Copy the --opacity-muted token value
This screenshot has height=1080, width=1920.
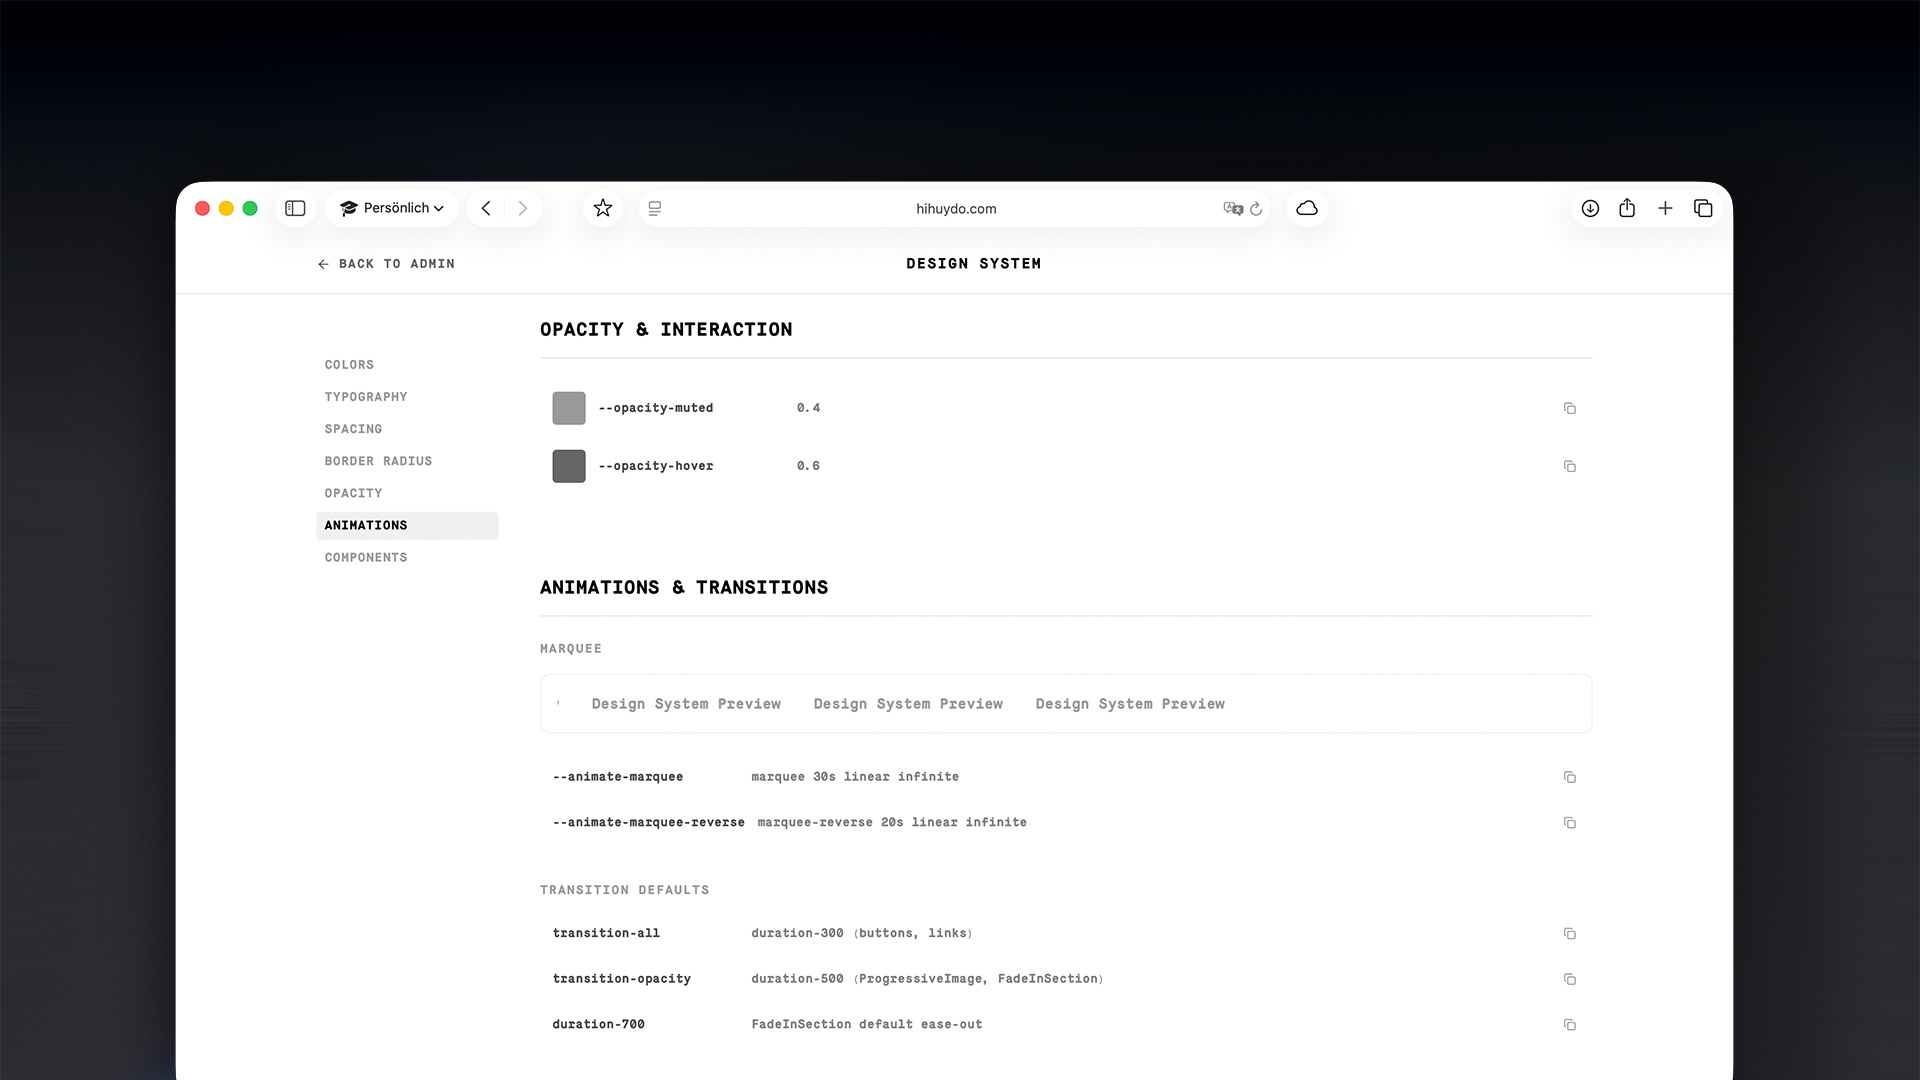click(x=1570, y=408)
